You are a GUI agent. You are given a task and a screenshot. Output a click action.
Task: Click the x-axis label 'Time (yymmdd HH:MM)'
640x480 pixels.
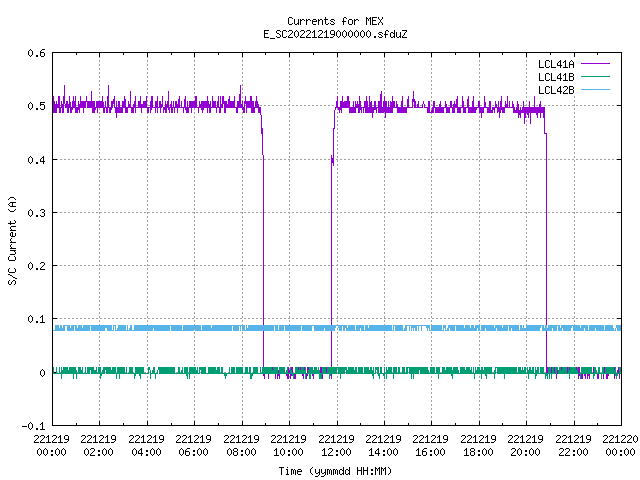[335, 471]
